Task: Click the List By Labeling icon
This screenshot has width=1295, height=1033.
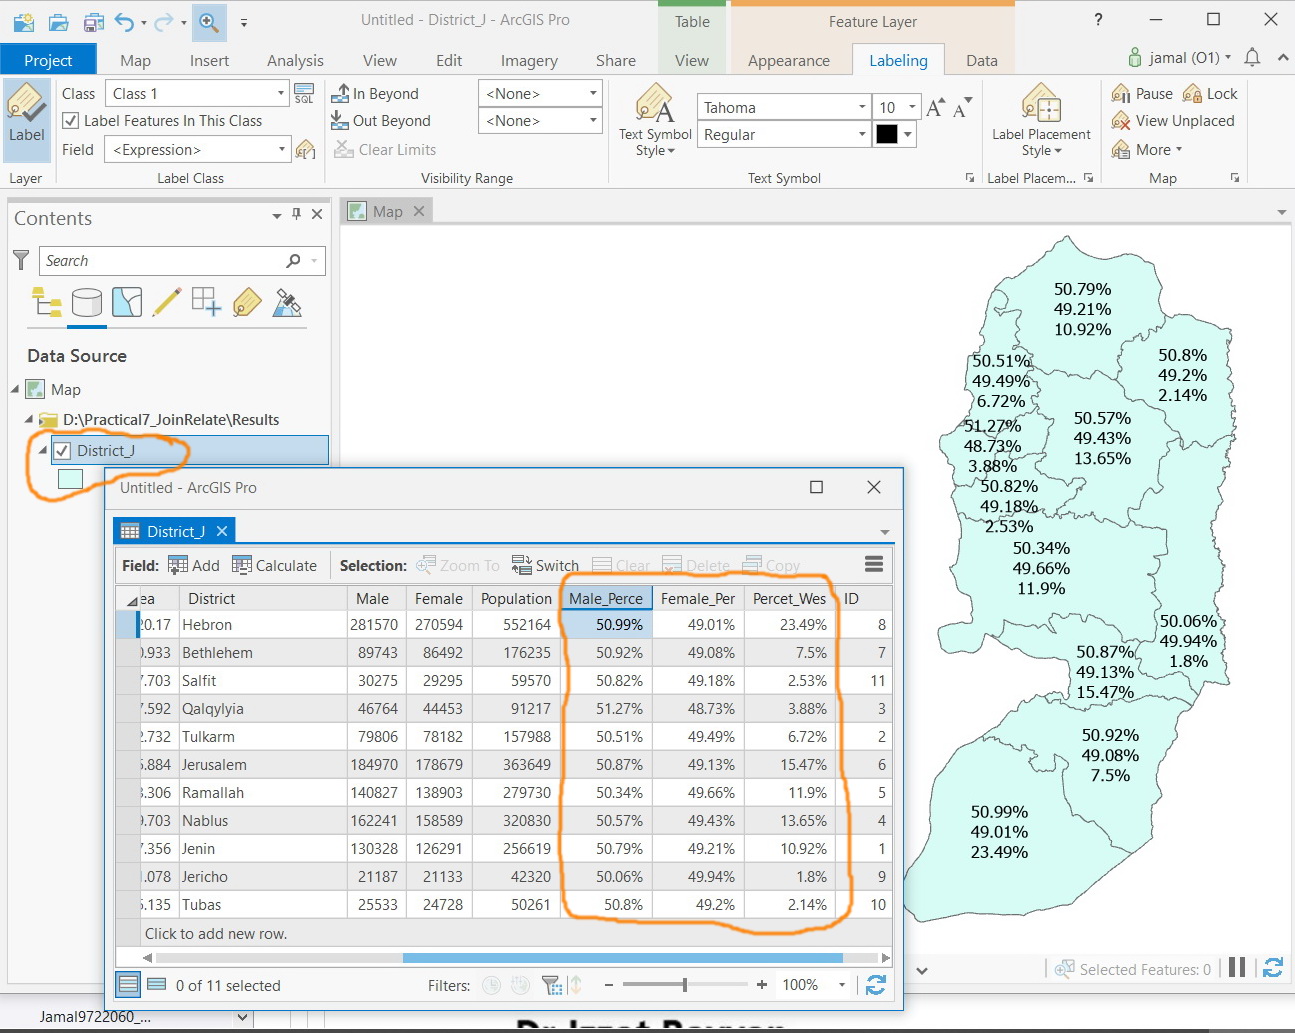Action: tap(247, 302)
